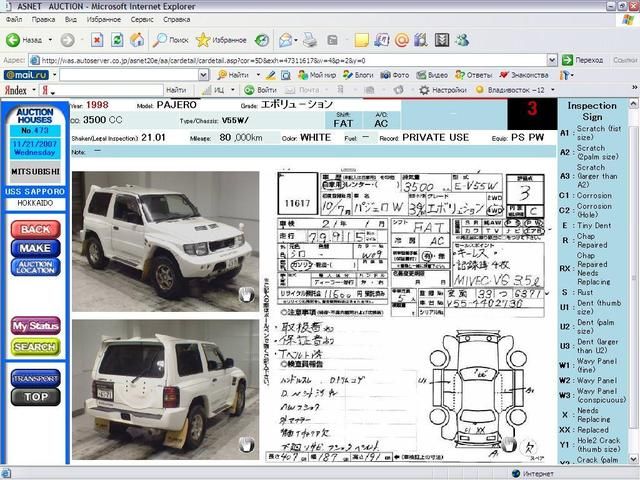
Task: Click the Mail envelope toolbar icon
Action: point(285,40)
